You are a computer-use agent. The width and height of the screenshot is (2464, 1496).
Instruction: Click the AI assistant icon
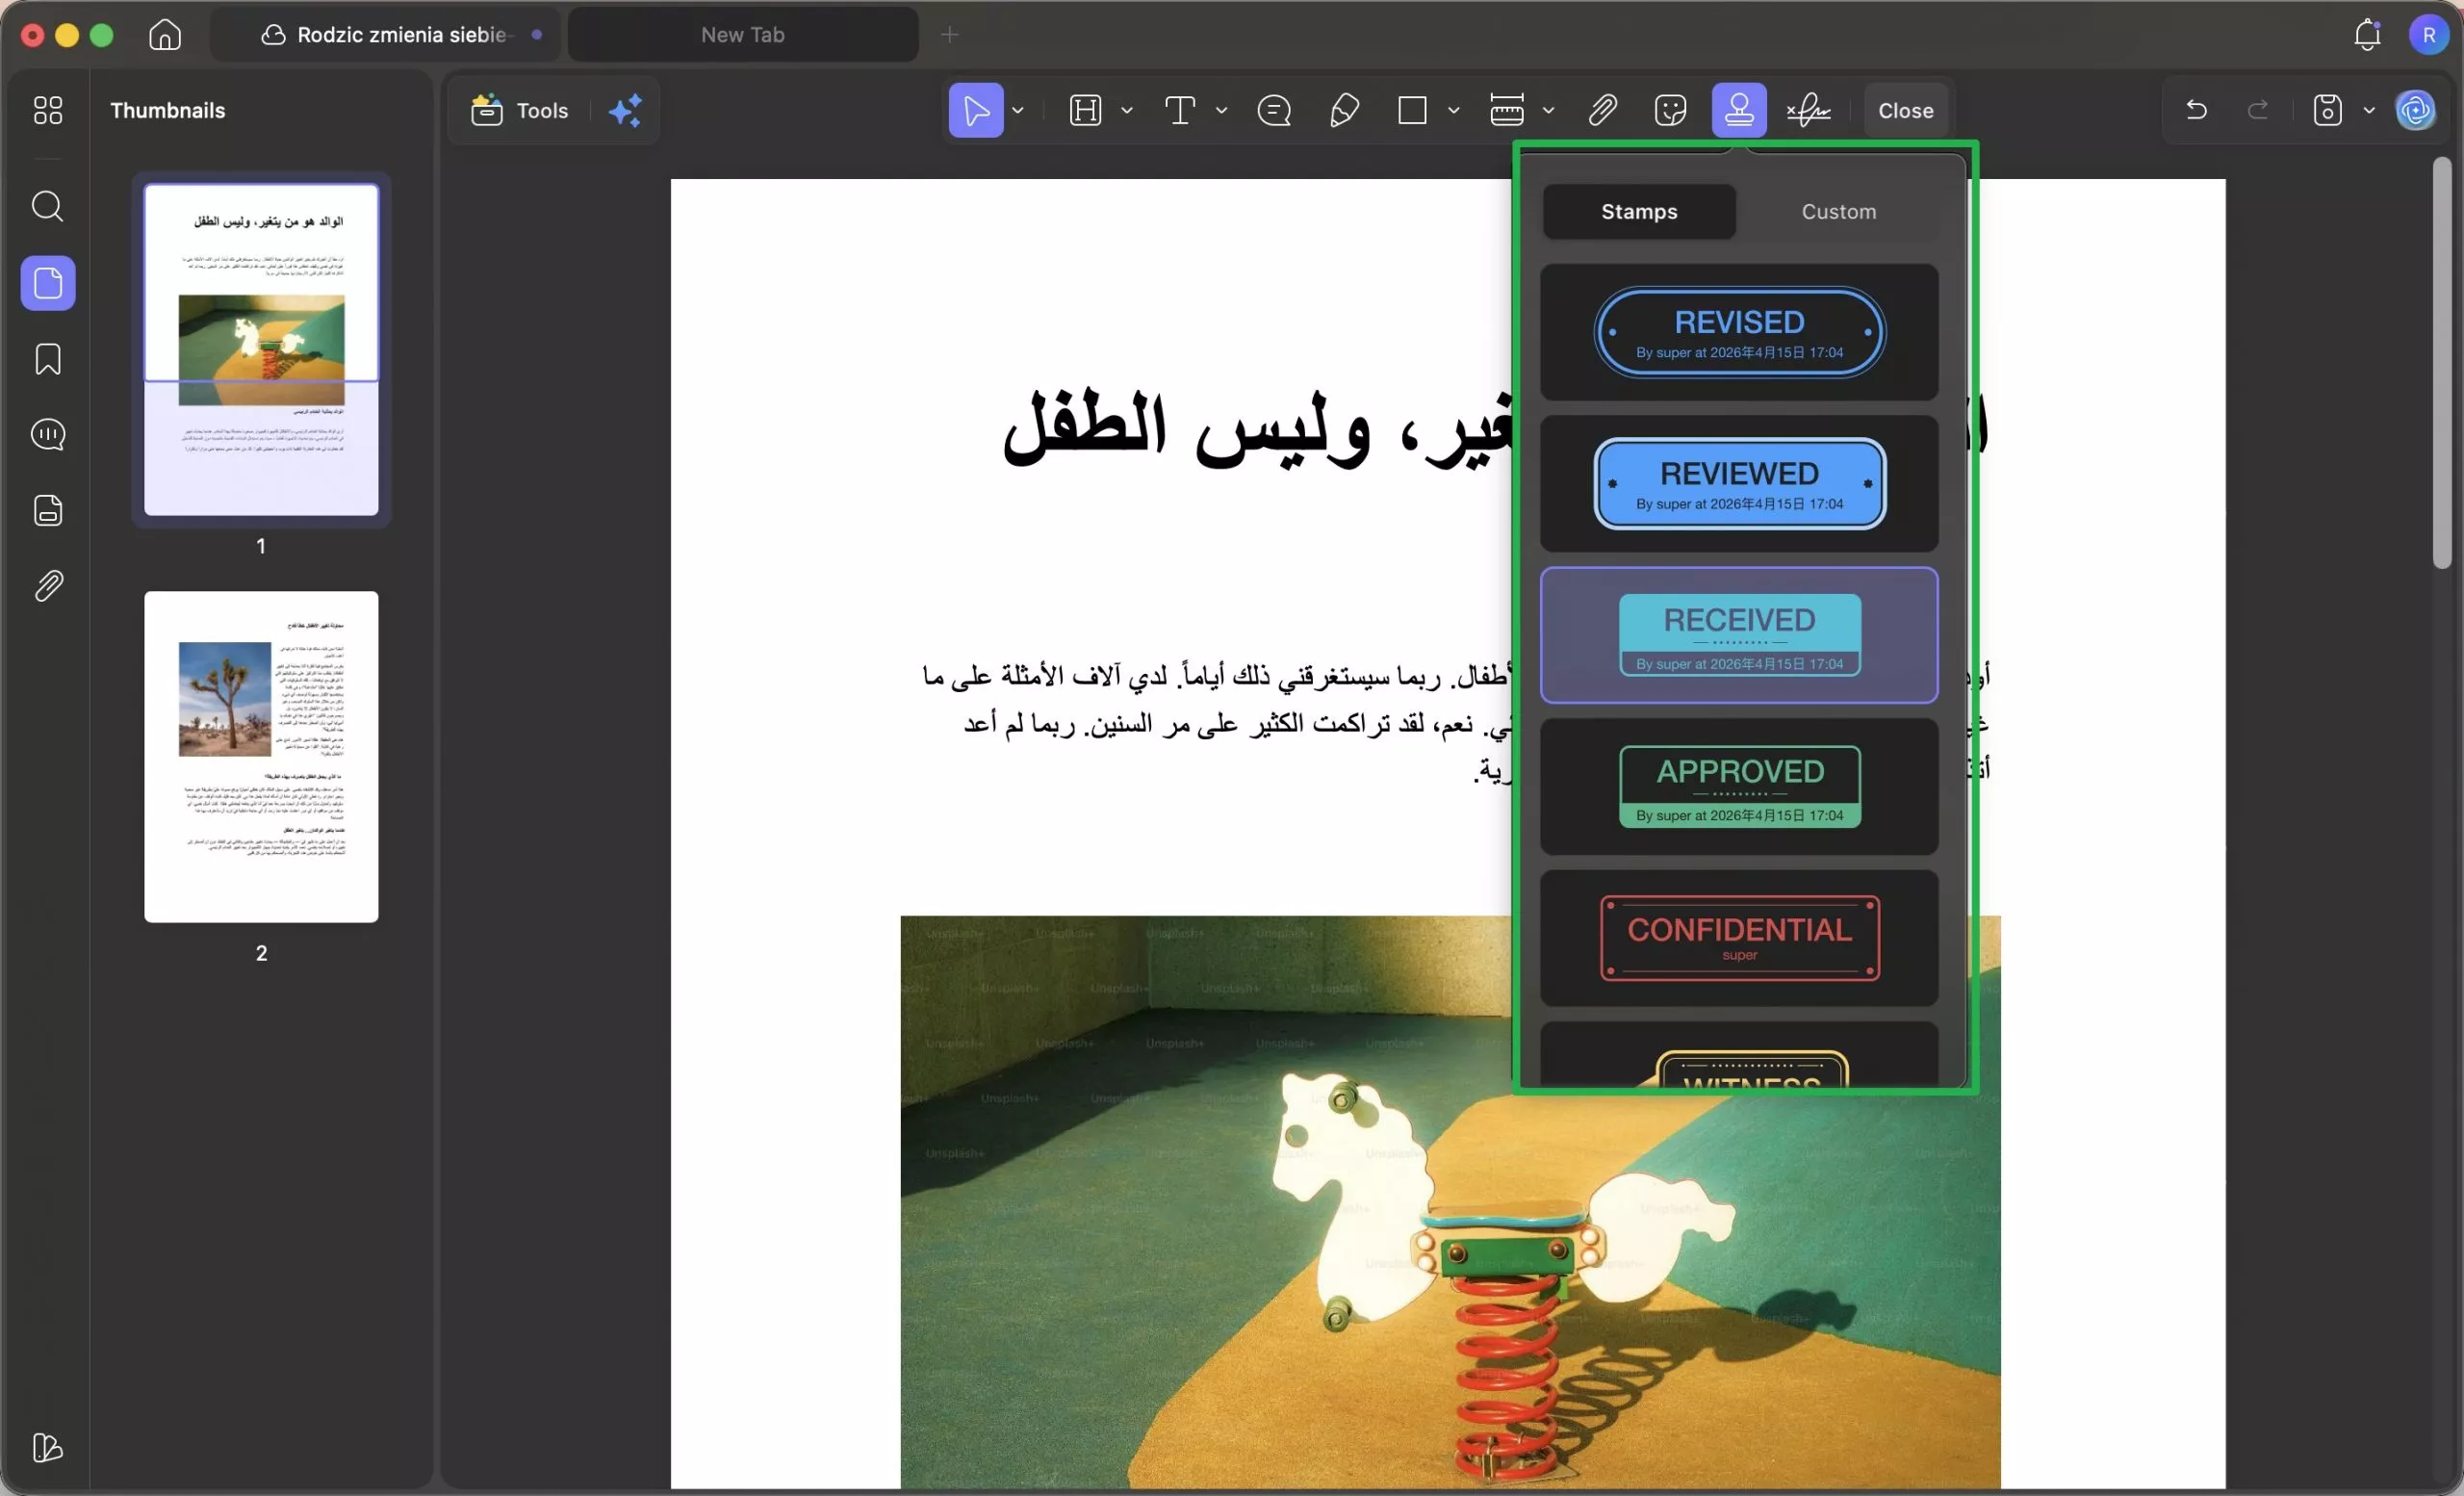(2417, 110)
